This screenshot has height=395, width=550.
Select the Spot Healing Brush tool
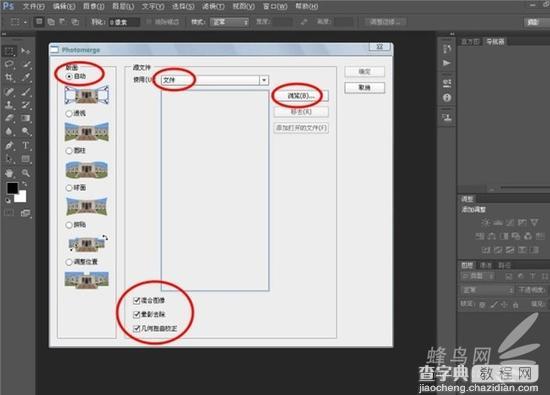[x=9, y=92]
